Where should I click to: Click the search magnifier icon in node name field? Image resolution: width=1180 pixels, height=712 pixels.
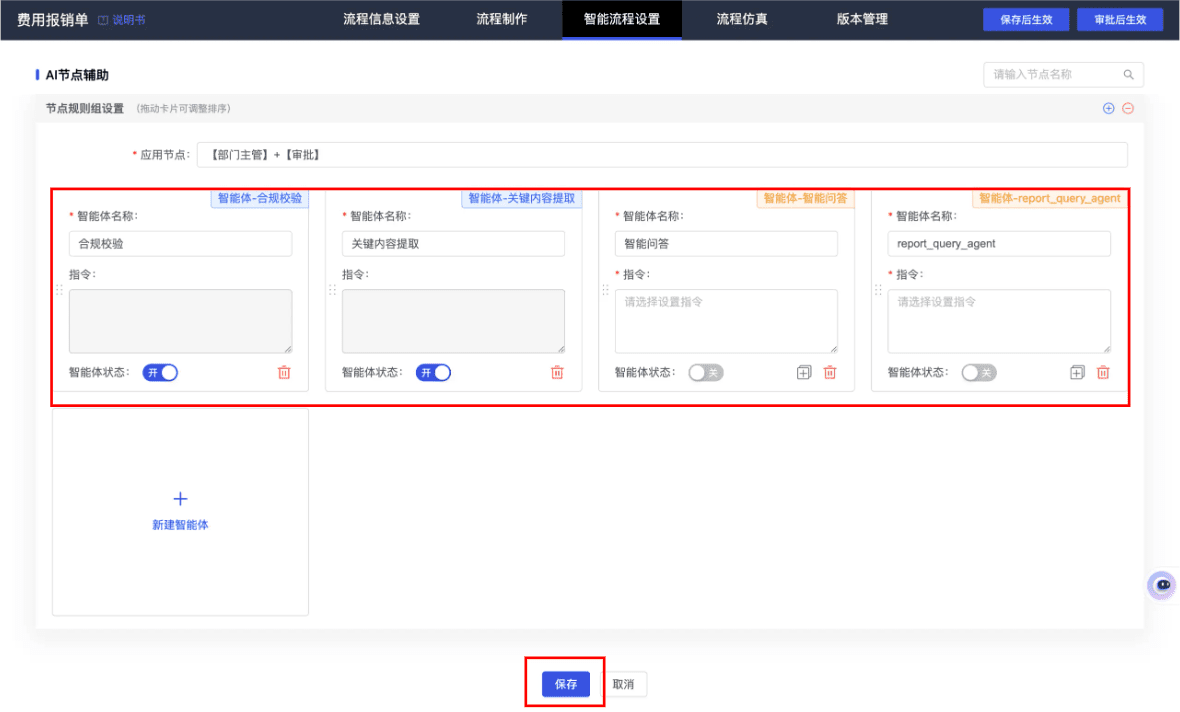click(x=1128, y=75)
